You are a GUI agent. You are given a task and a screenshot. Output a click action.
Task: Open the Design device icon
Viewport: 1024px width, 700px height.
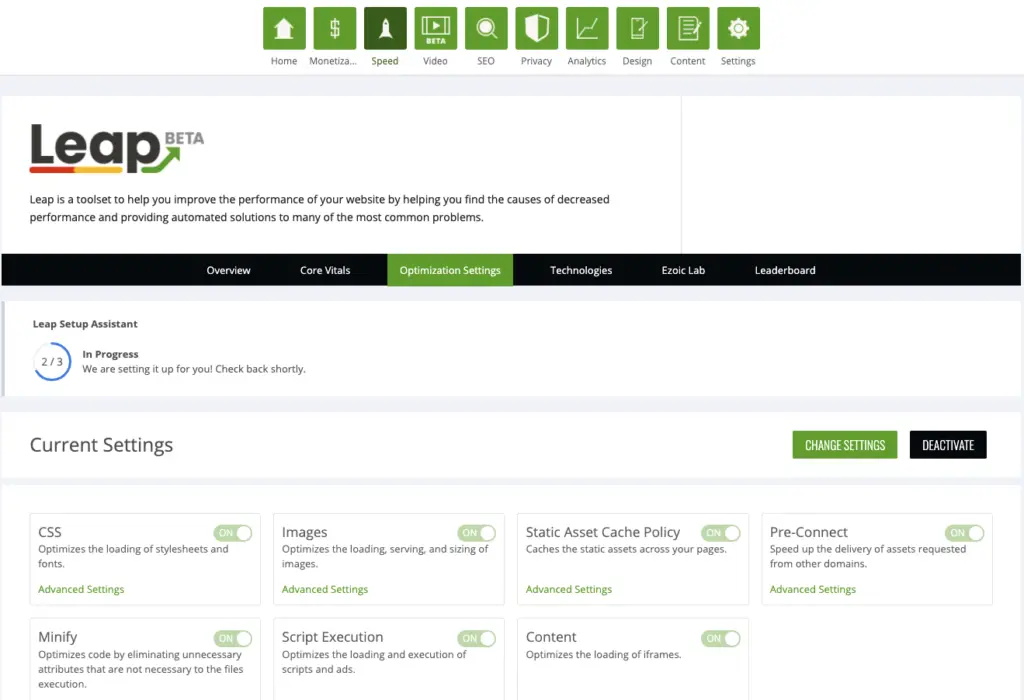[637, 28]
